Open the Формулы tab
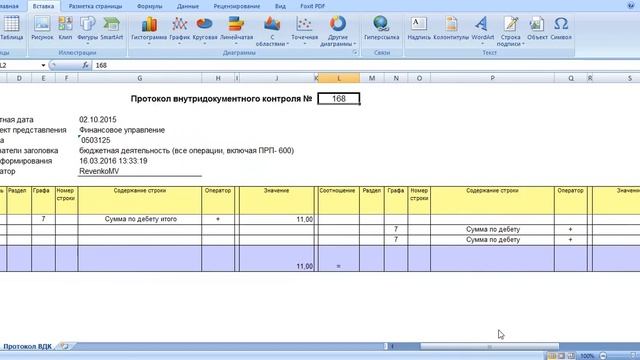The width and height of the screenshot is (640, 360). [149, 6]
